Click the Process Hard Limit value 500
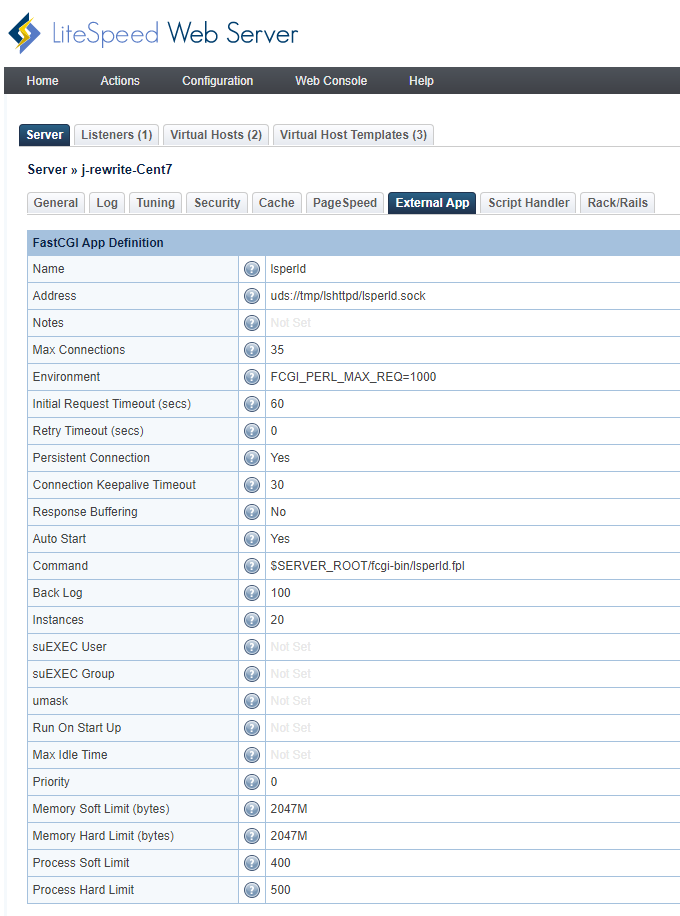This screenshot has width=680, height=916. coord(280,890)
